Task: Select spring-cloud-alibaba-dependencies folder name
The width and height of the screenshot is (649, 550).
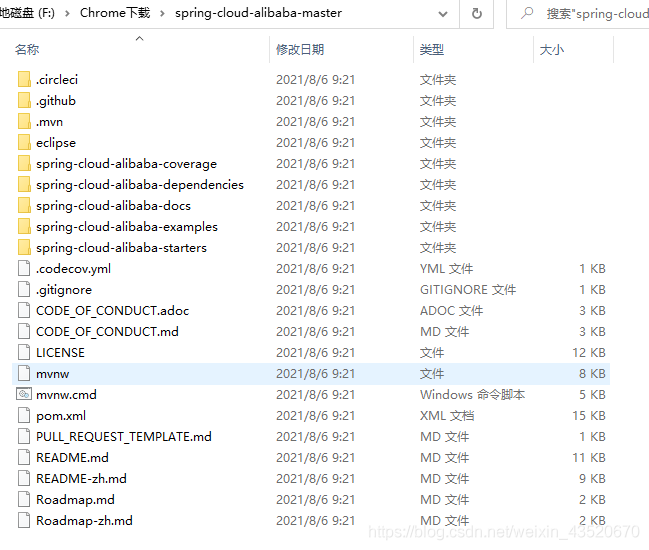Action: (140, 185)
